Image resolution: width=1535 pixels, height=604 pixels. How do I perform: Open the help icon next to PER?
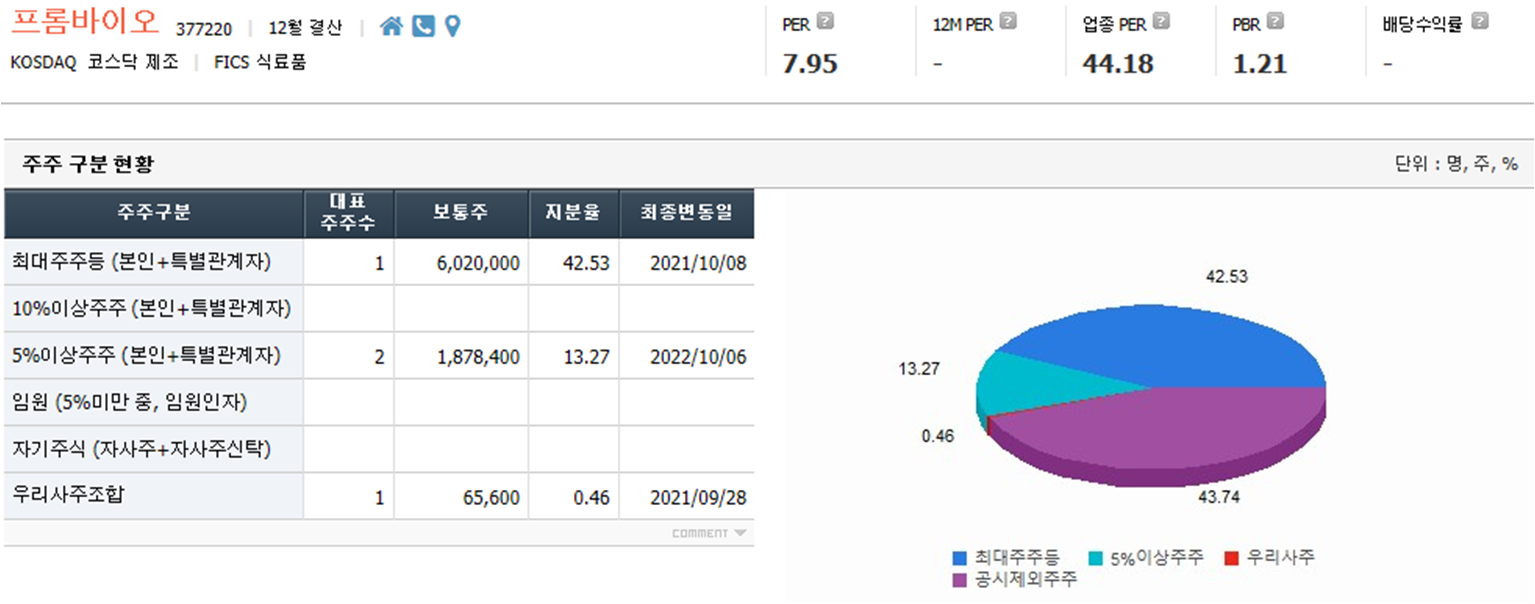[x=825, y=21]
